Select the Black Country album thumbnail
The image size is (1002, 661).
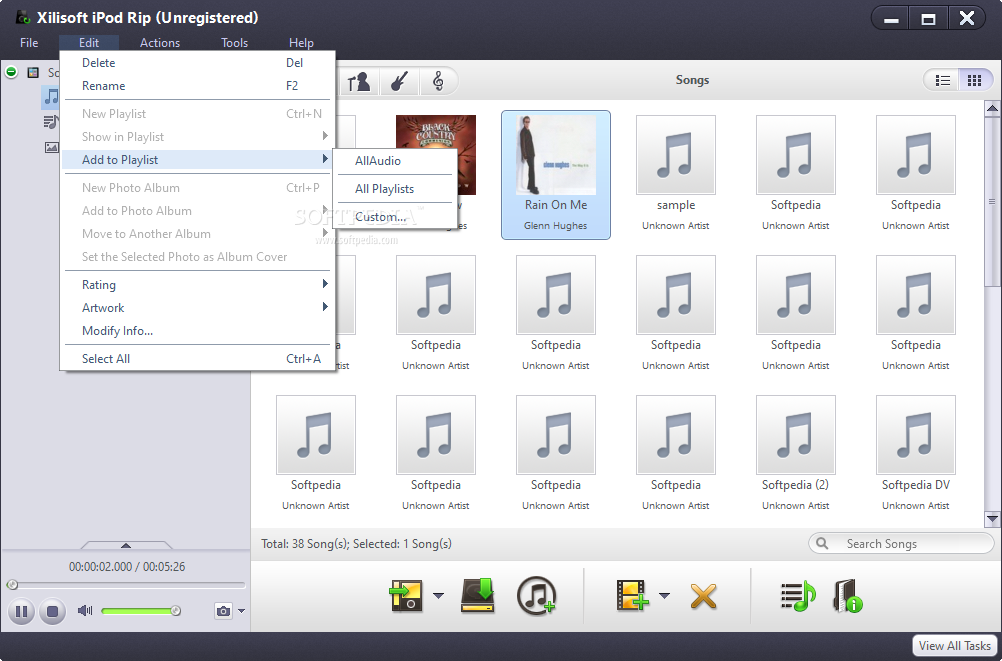(436, 155)
